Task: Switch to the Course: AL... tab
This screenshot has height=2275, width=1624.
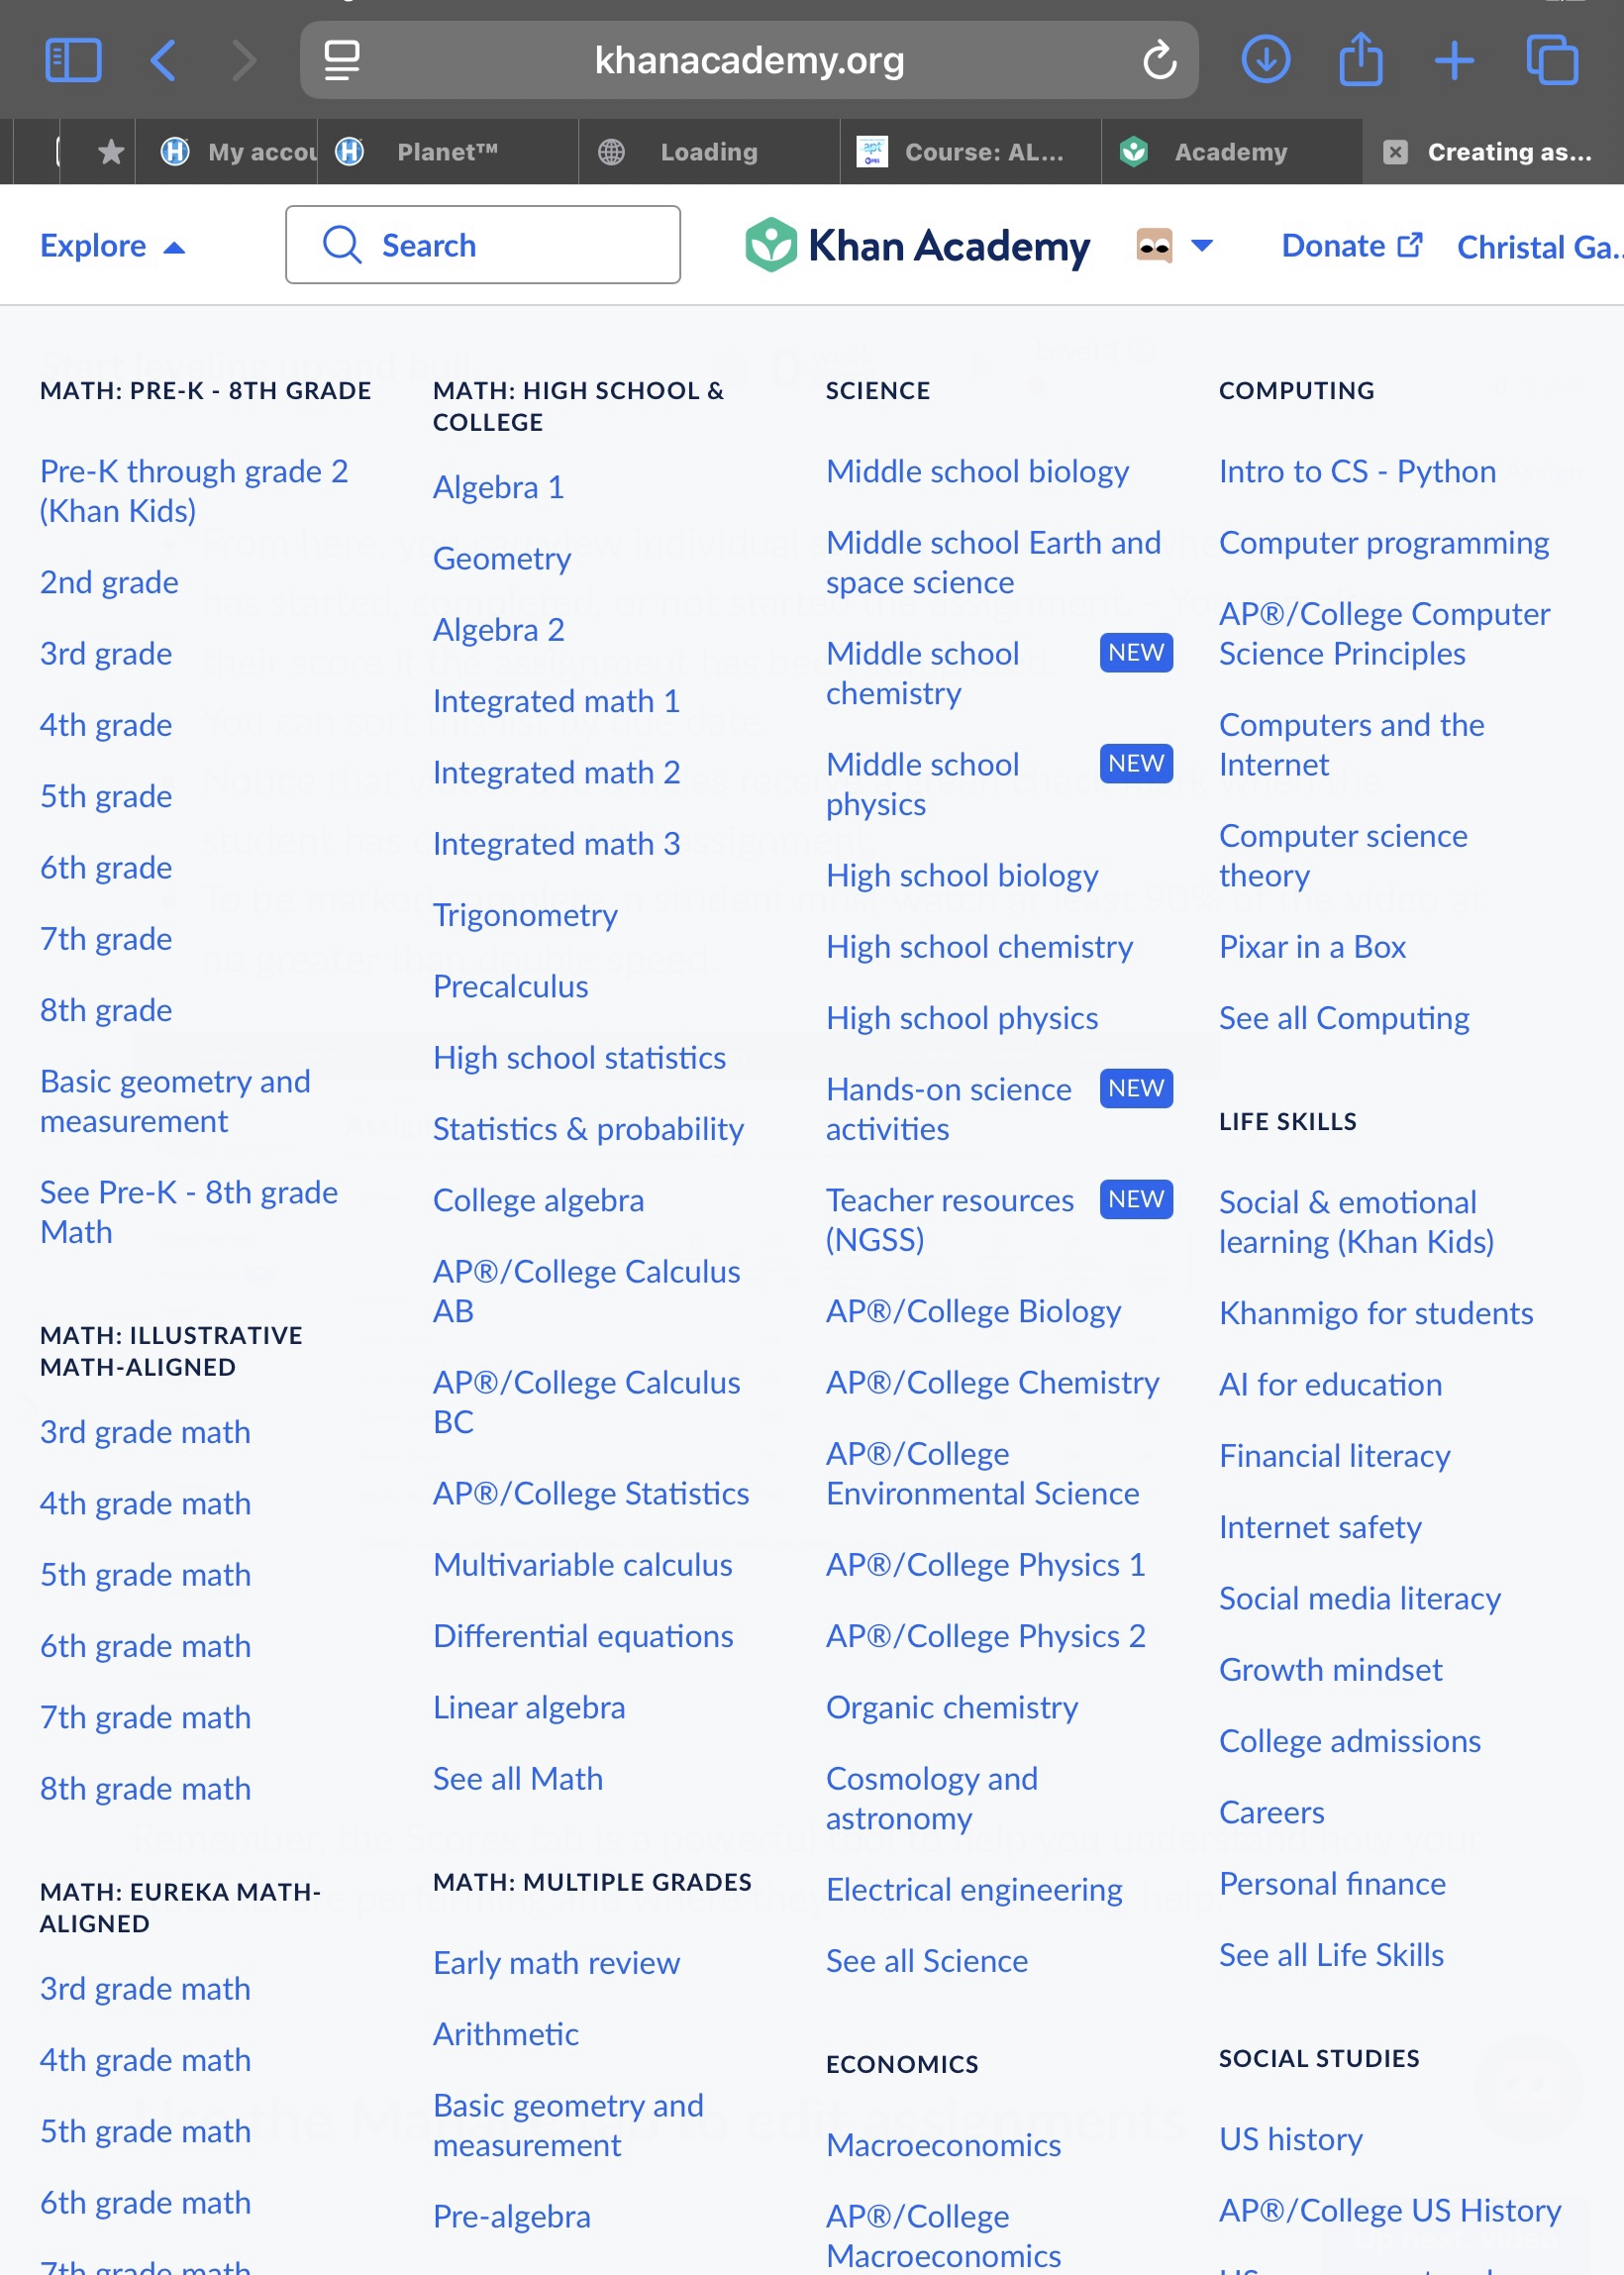Action: pyautogui.click(x=970, y=152)
